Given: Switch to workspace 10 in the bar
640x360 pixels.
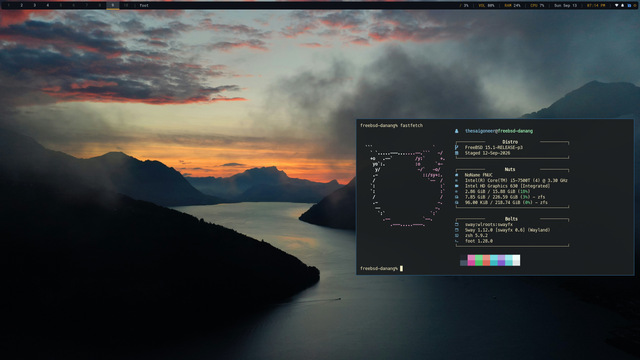Looking at the screenshot, I should coord(126,5).
